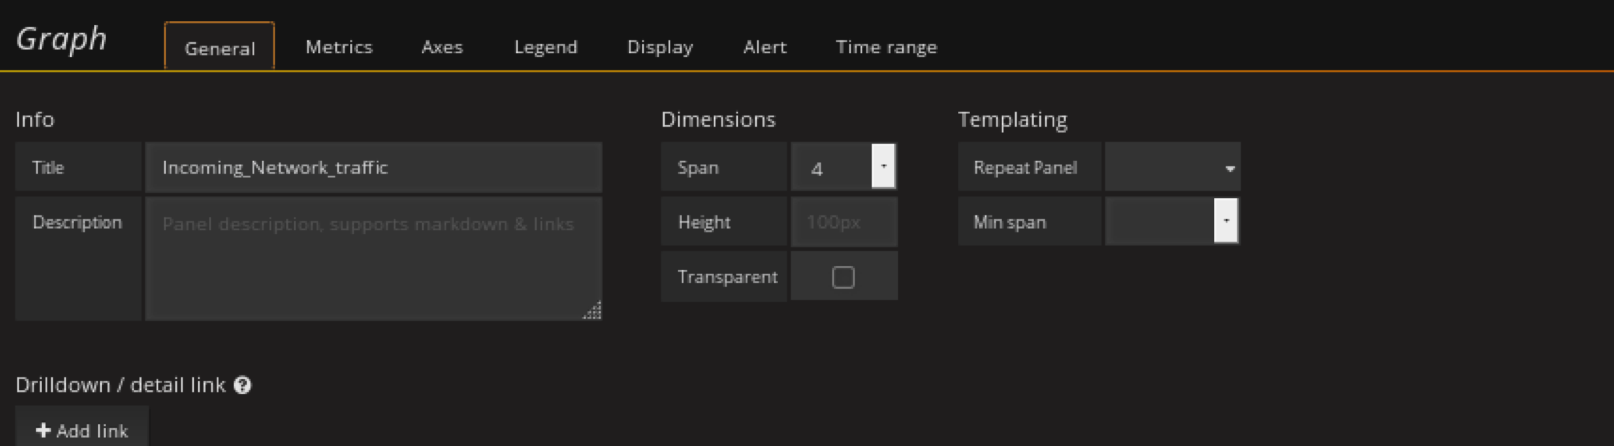The width and height of the screenshot is (1614, 446).
Task: Click the Title field containing Incoming_Network_traffic
Action: [373, 168]
